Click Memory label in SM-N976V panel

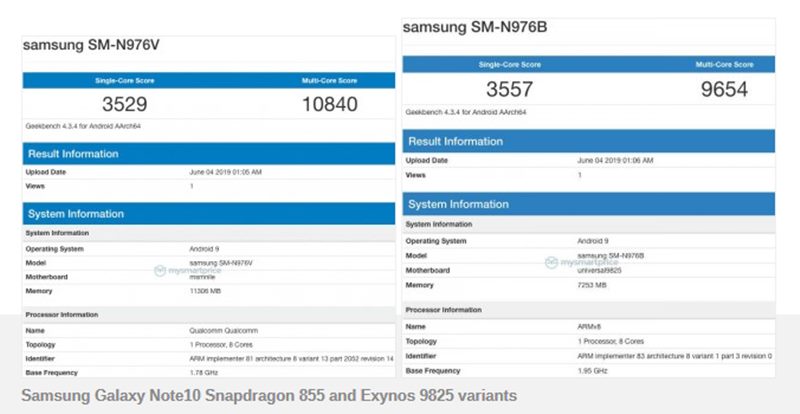39,291
